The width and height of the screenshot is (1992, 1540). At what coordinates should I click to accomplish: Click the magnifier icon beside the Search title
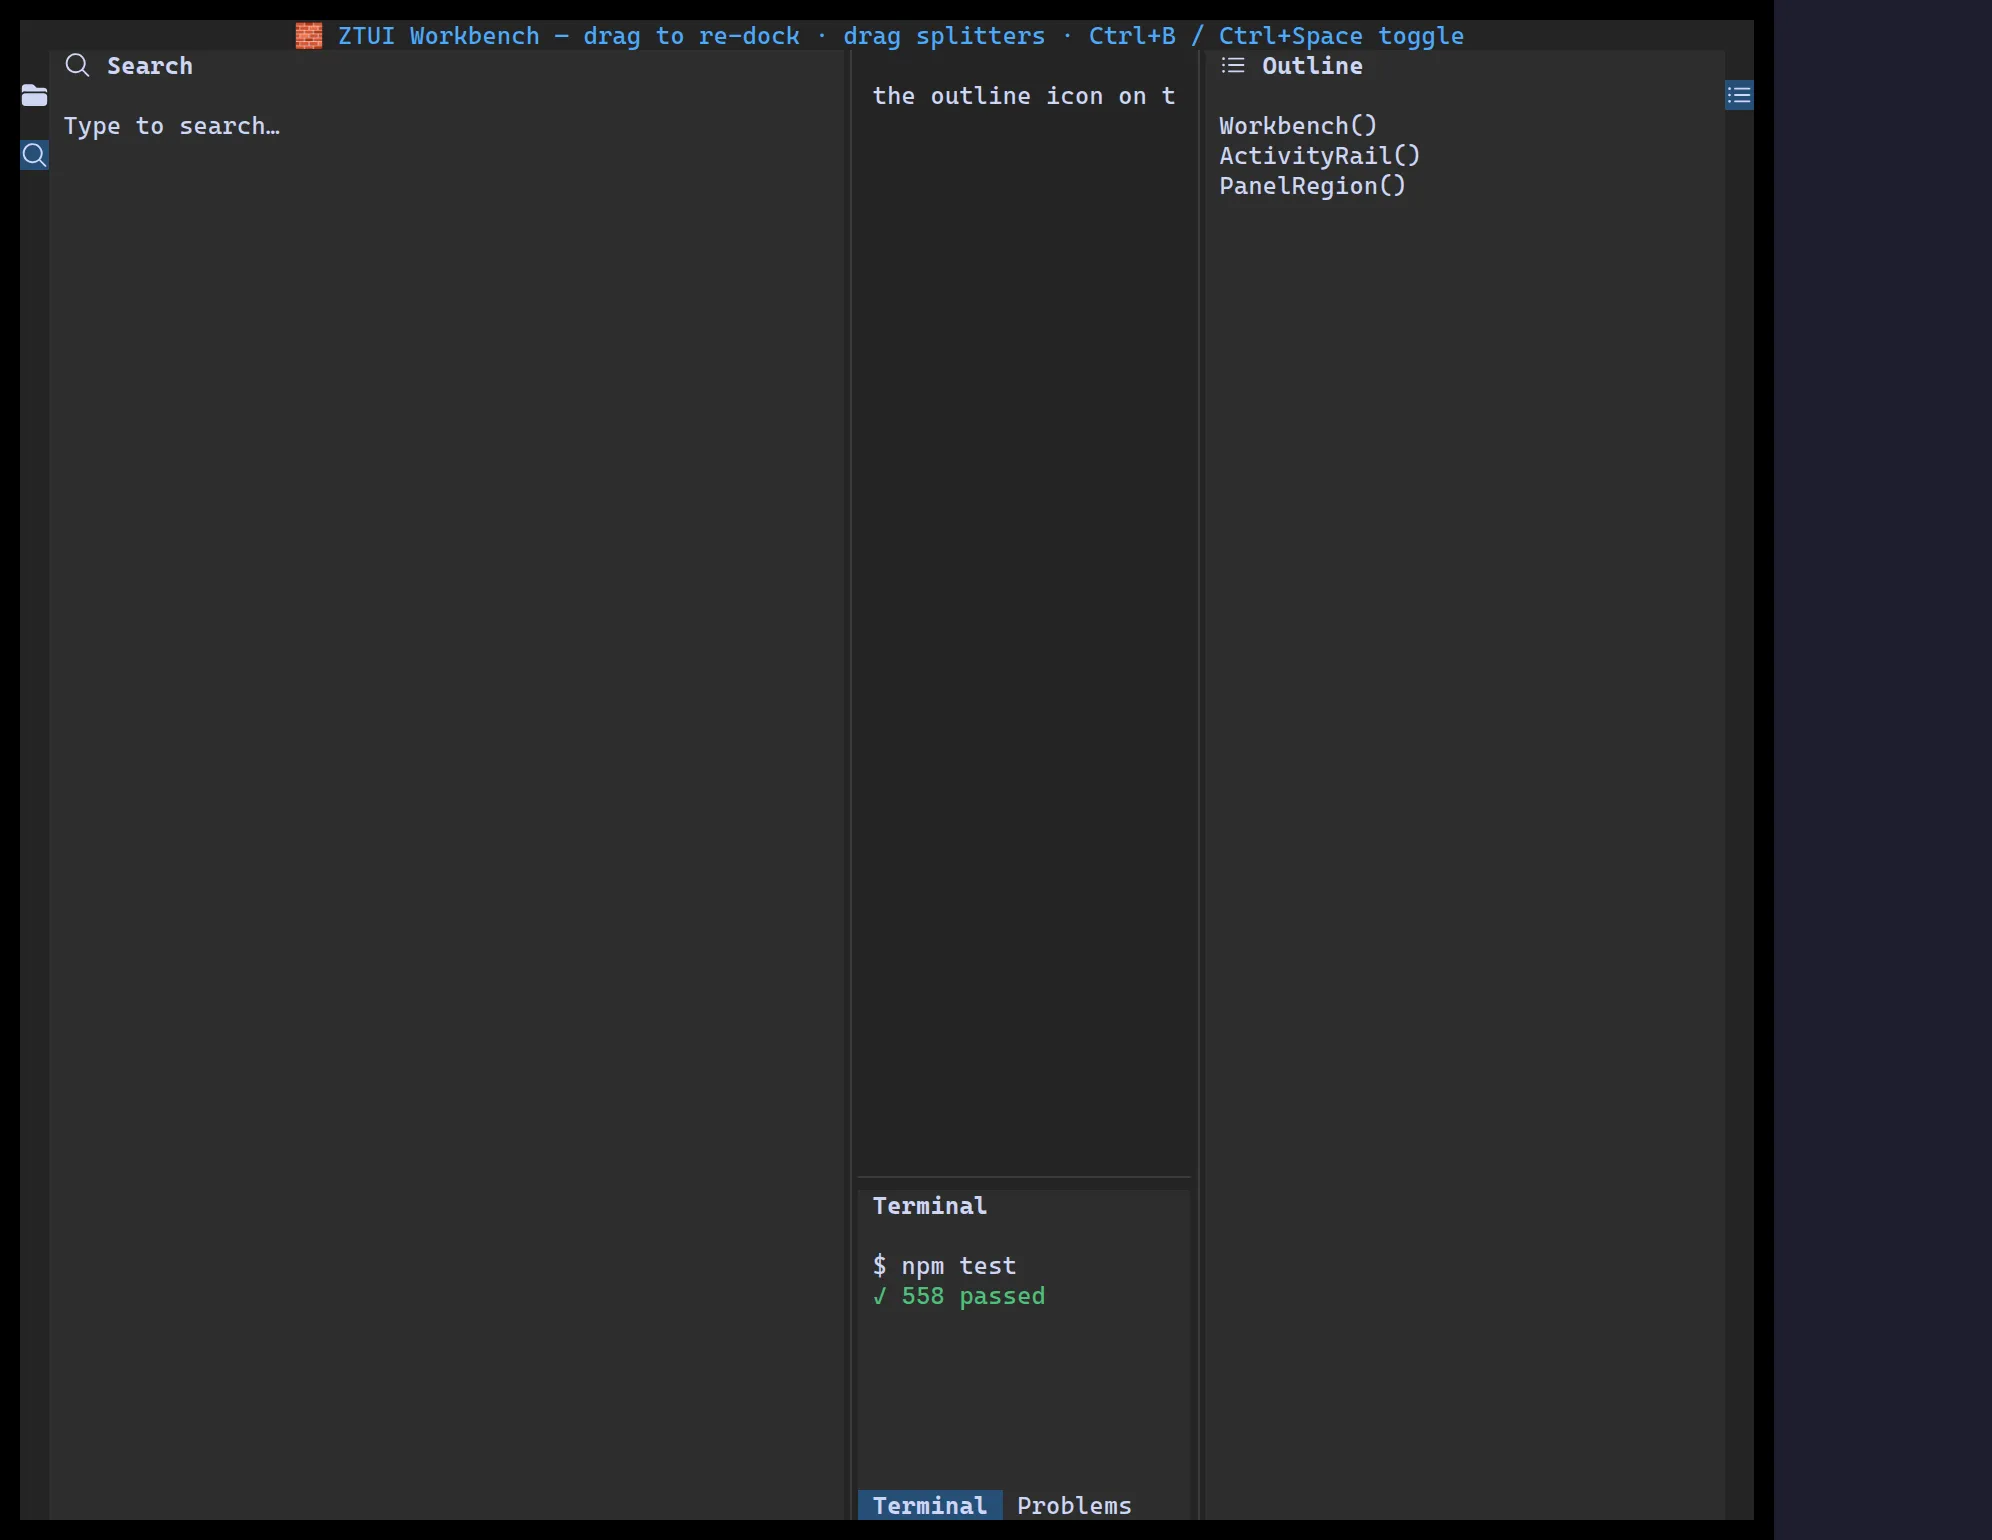(77, 65)
